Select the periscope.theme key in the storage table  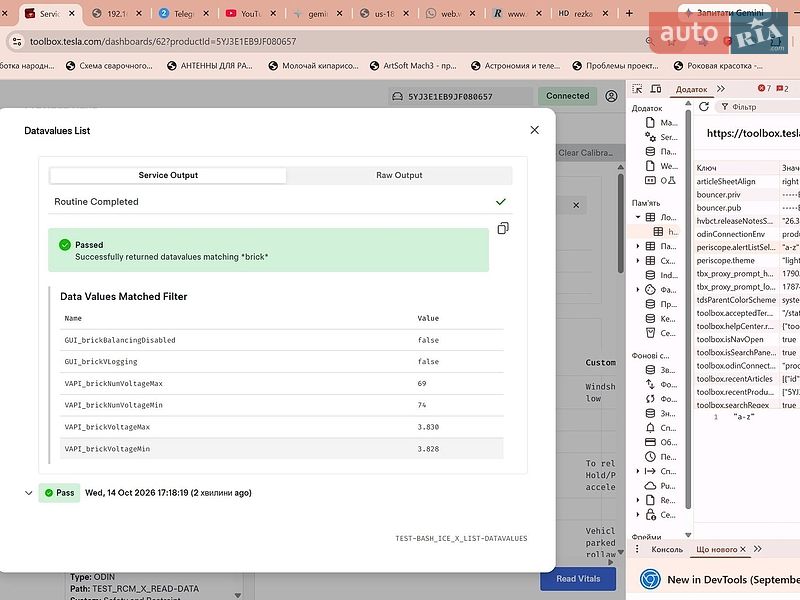pos(726,261)
